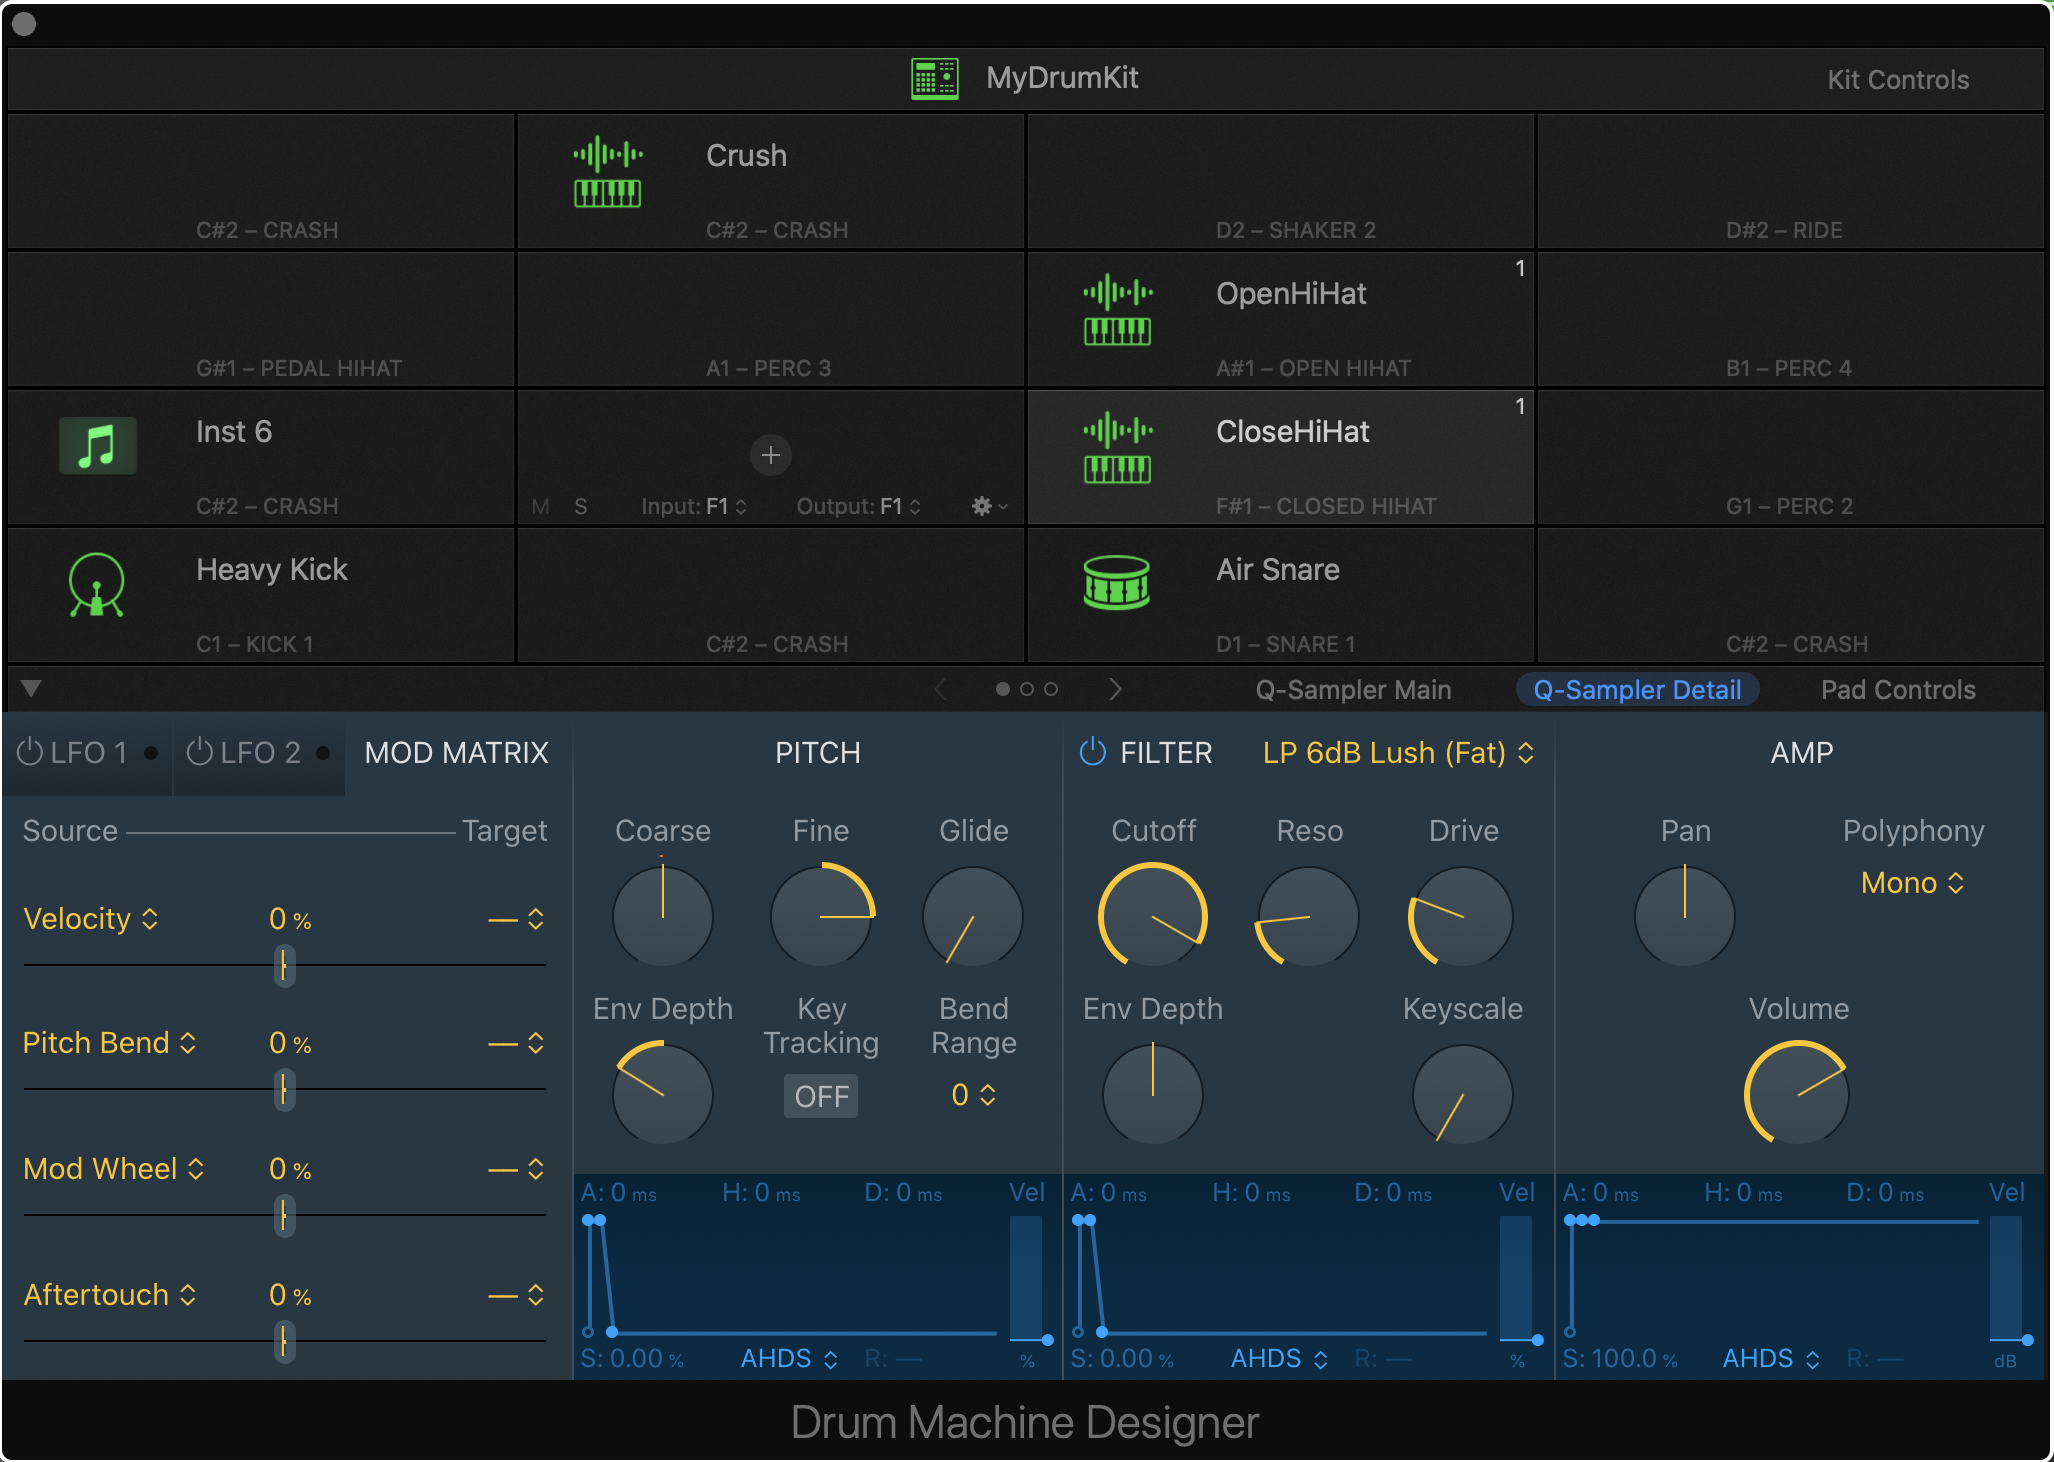Add an instrument with the plus button
This screenshot has width=2054, height=1462.
tap(770, 455)
